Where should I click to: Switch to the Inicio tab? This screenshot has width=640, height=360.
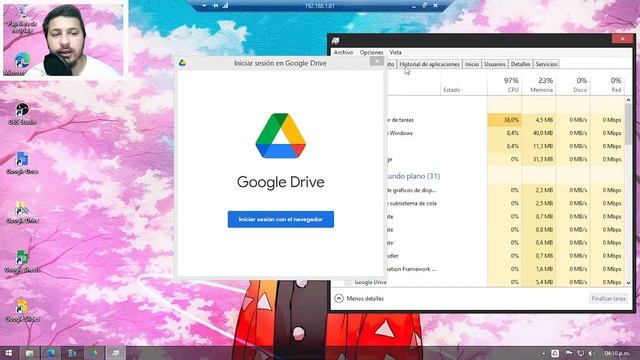(472, 64)
